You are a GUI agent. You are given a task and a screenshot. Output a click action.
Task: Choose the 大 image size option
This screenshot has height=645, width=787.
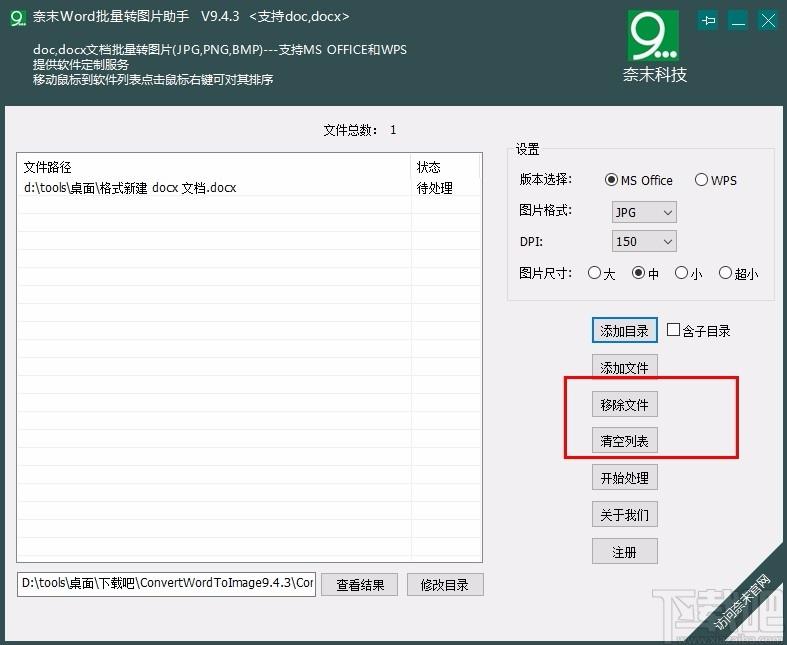click(x=595, y=273)
